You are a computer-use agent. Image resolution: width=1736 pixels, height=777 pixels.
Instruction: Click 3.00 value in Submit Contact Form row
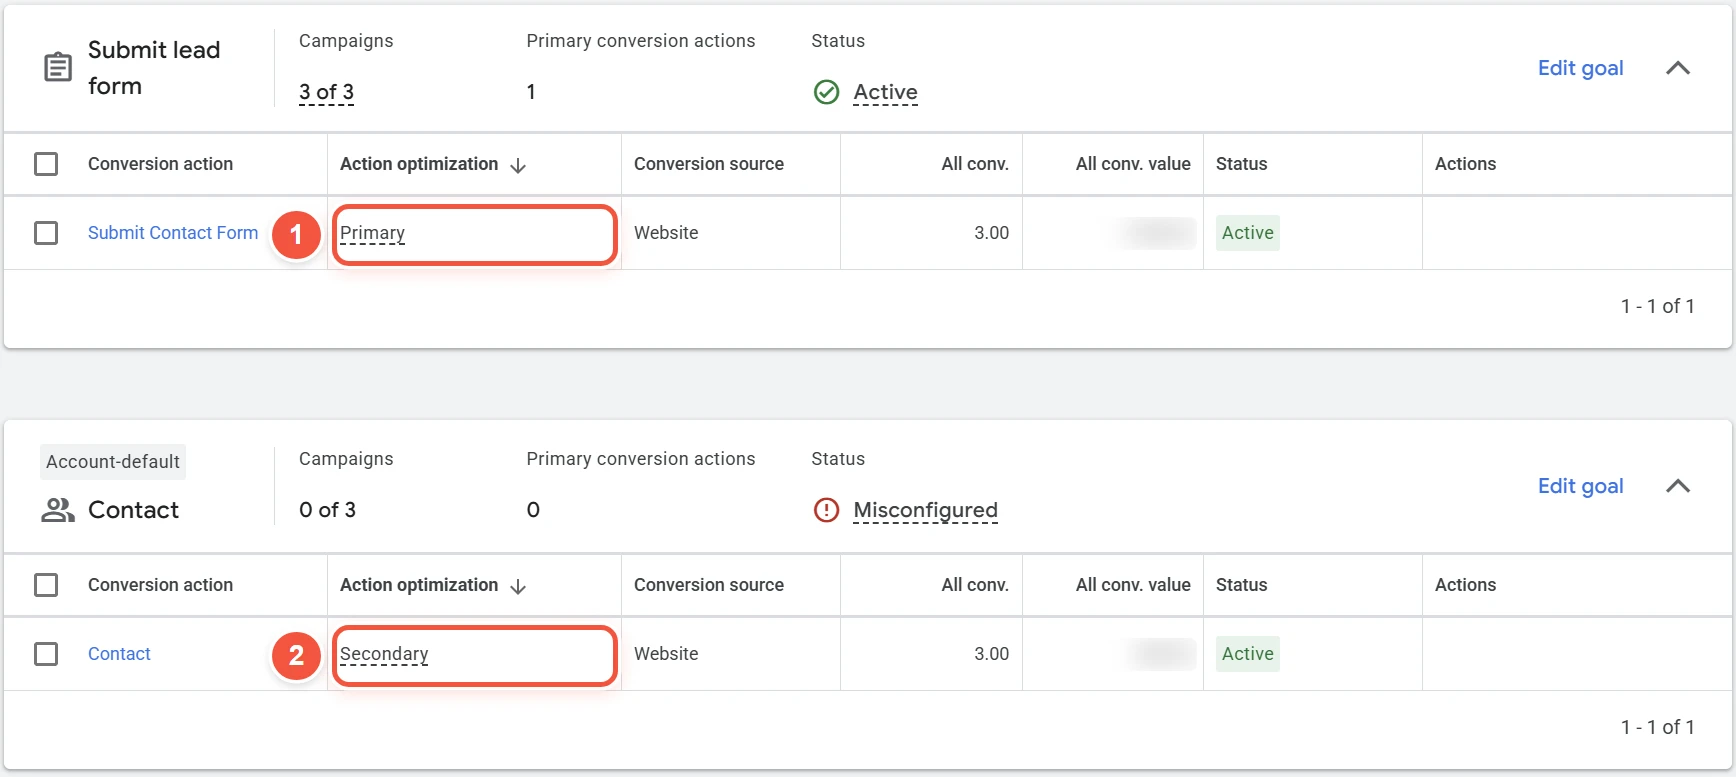tap(991, 233)
